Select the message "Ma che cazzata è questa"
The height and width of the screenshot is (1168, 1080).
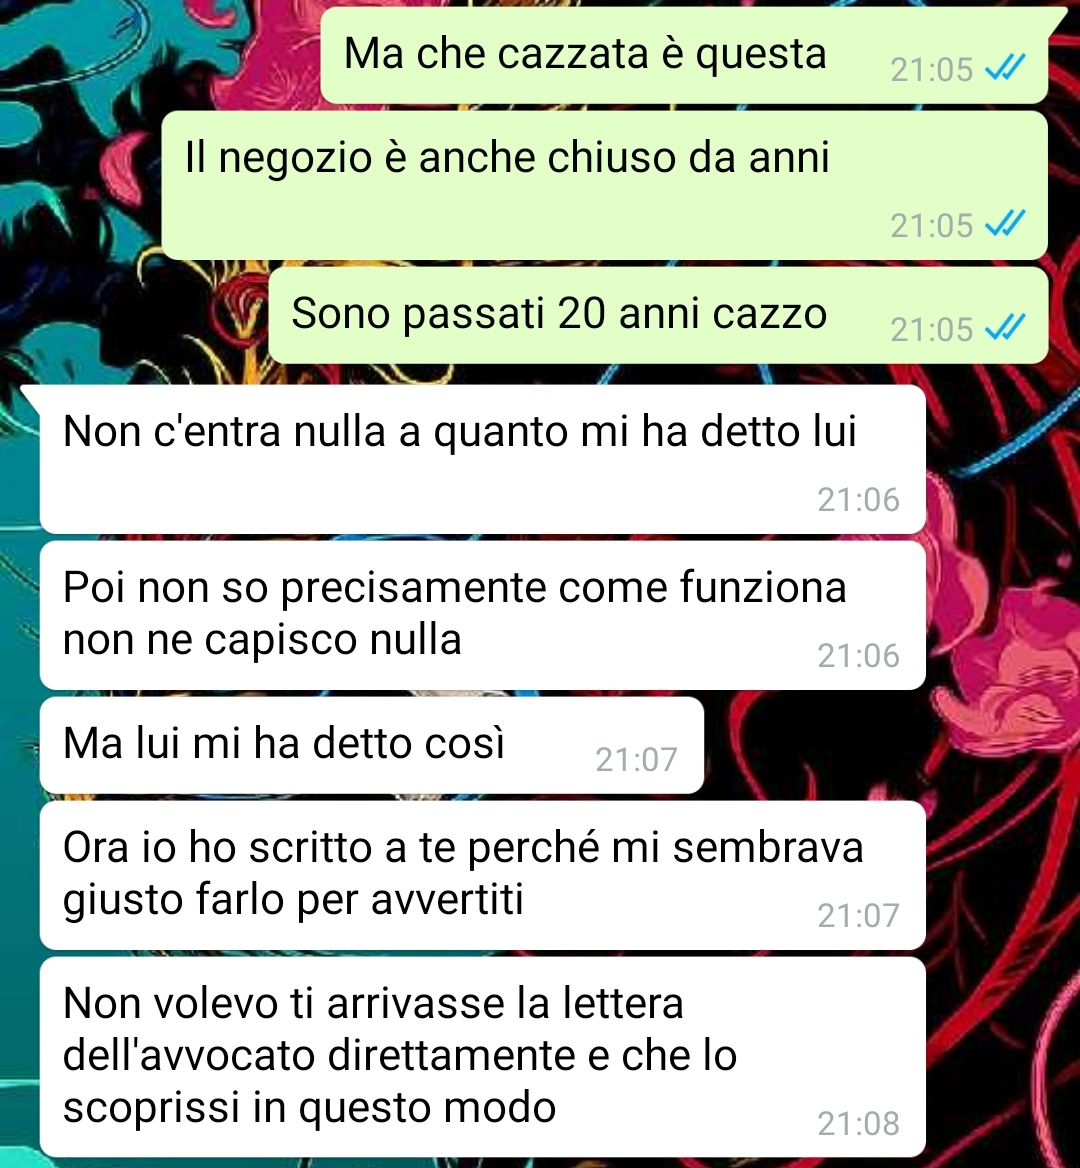[684, 56]
